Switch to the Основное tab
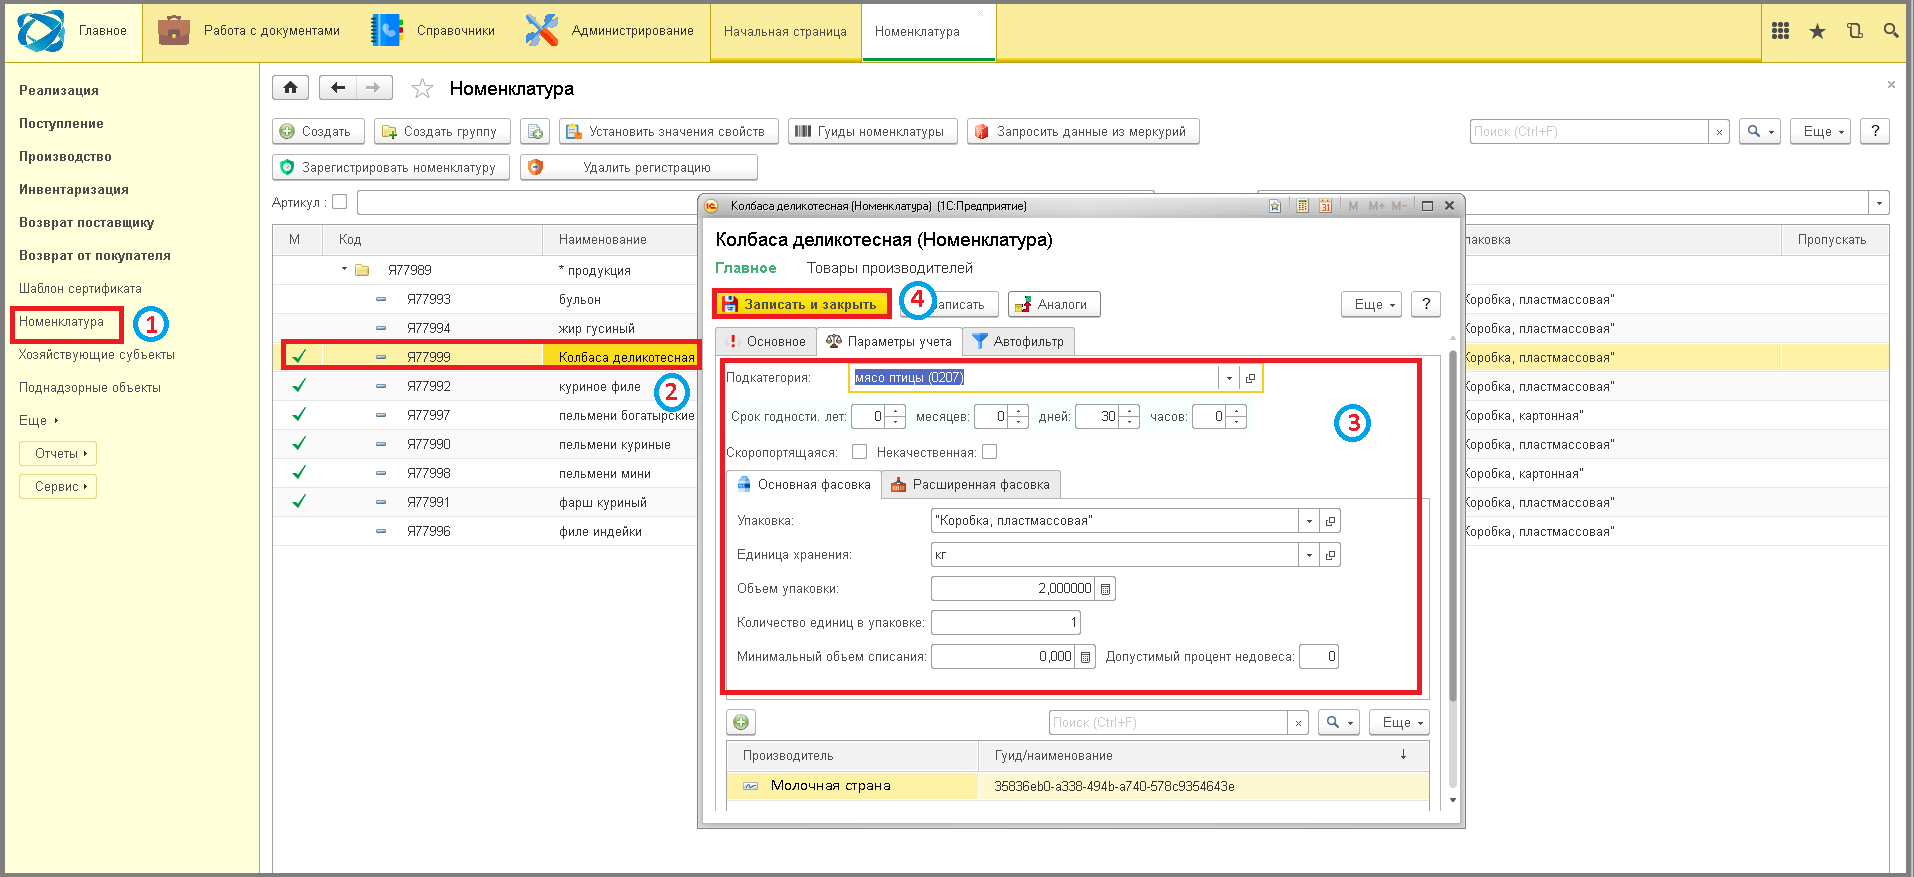This screenshot has height=877, width=1914. 766,341
